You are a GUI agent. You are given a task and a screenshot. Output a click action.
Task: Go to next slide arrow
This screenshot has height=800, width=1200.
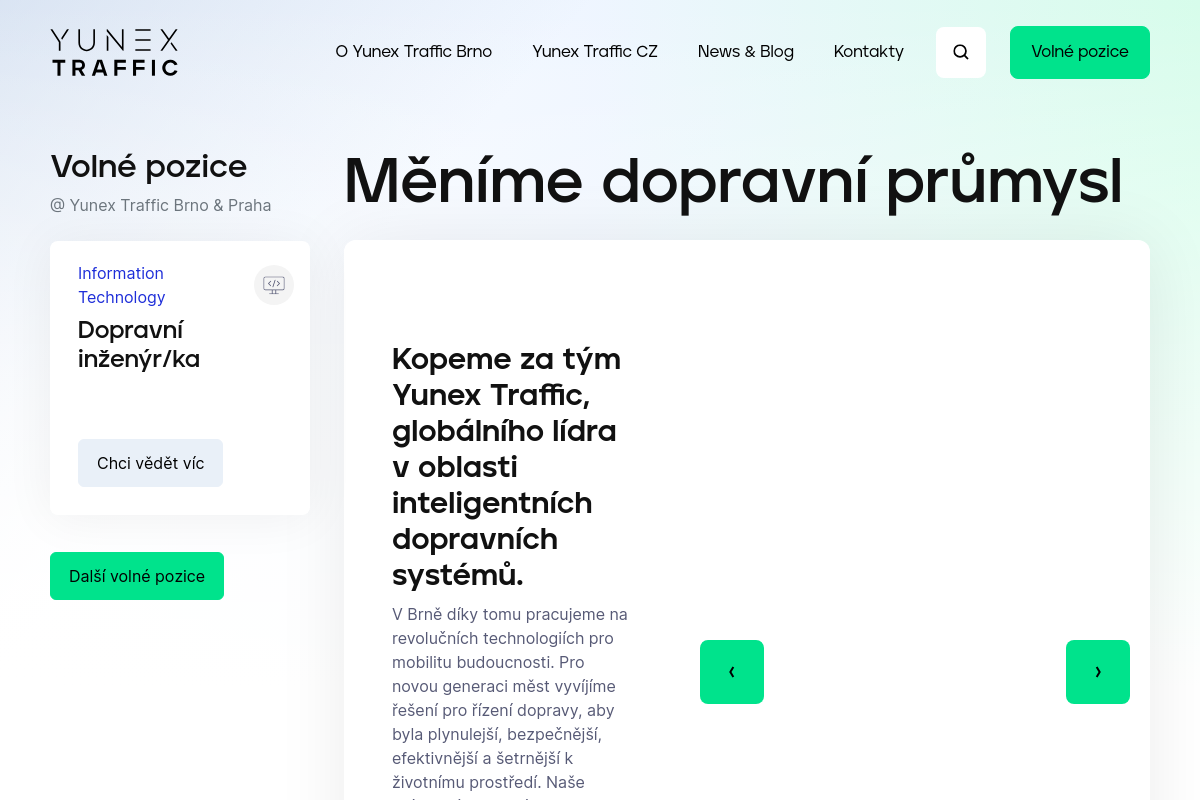coord(1098,672)
